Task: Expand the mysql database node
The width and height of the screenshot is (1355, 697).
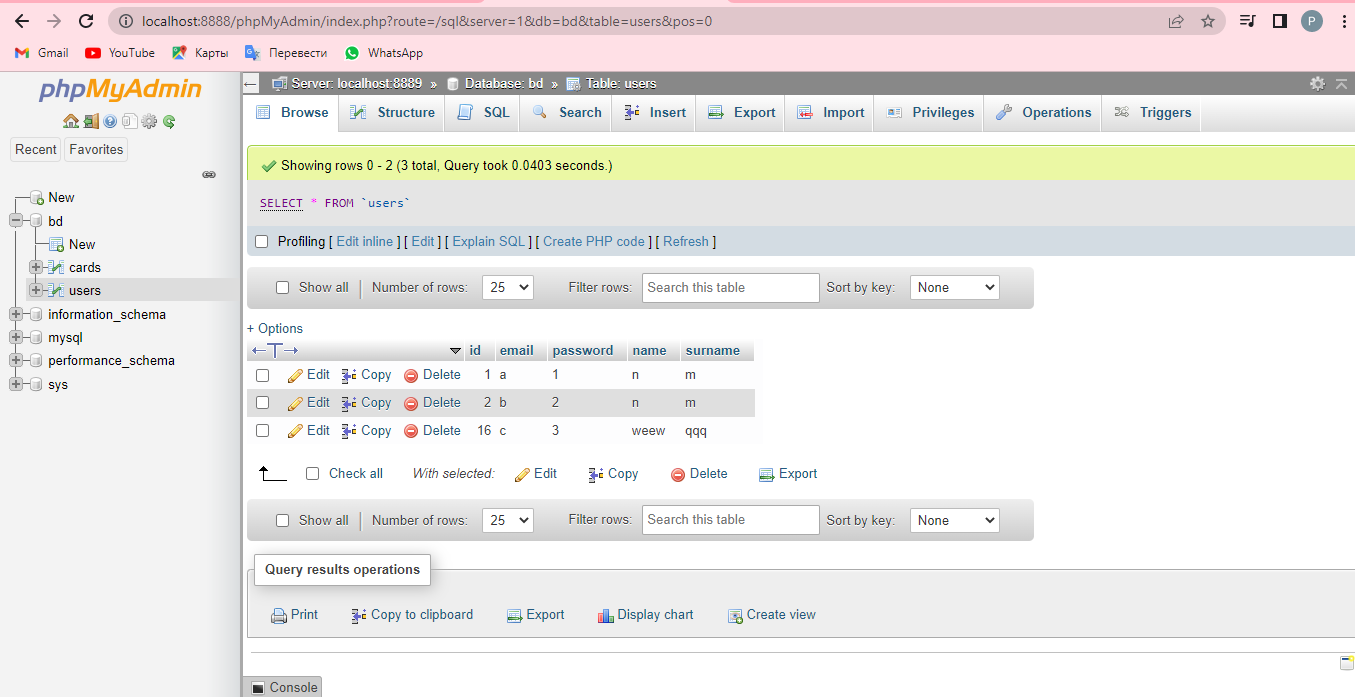Action: (x=15, y=338)
